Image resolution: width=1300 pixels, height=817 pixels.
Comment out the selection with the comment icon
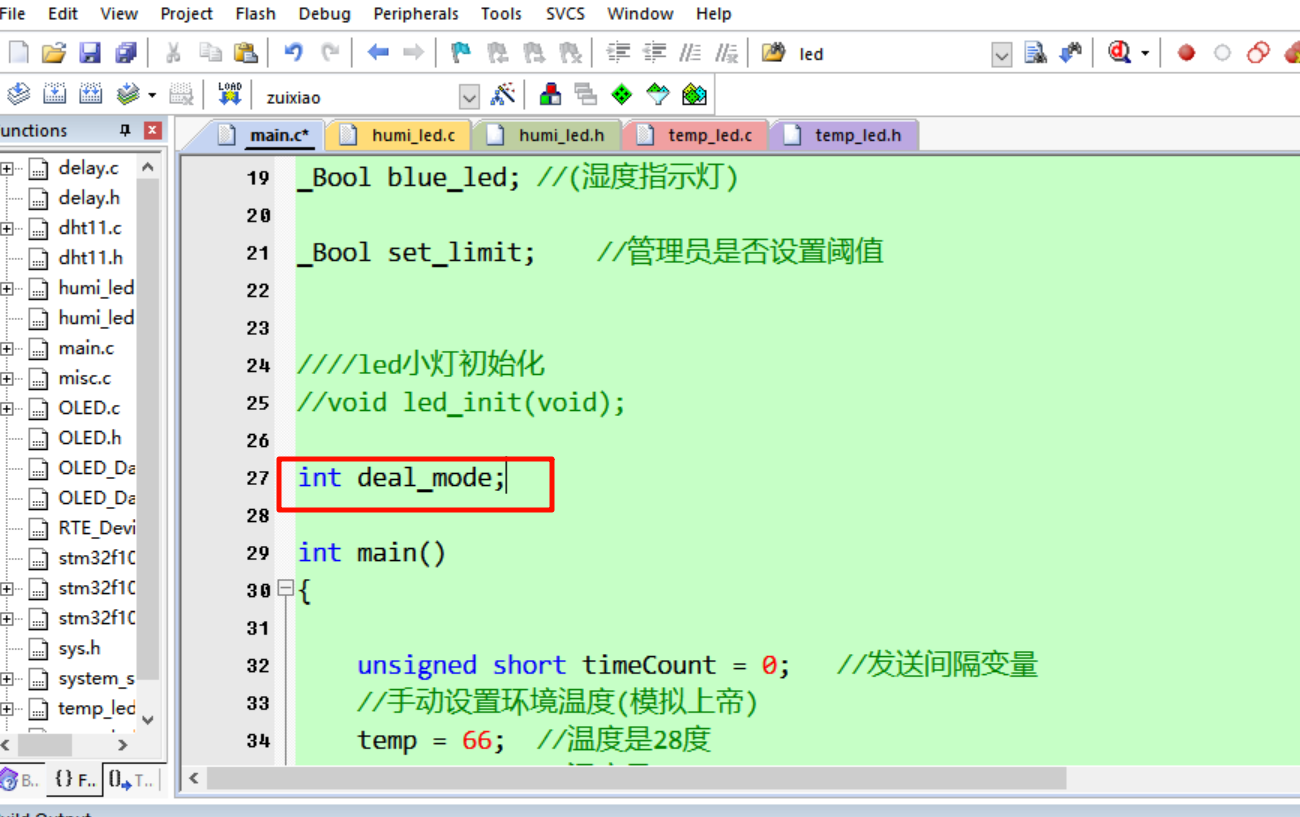(x=690, y=53)
